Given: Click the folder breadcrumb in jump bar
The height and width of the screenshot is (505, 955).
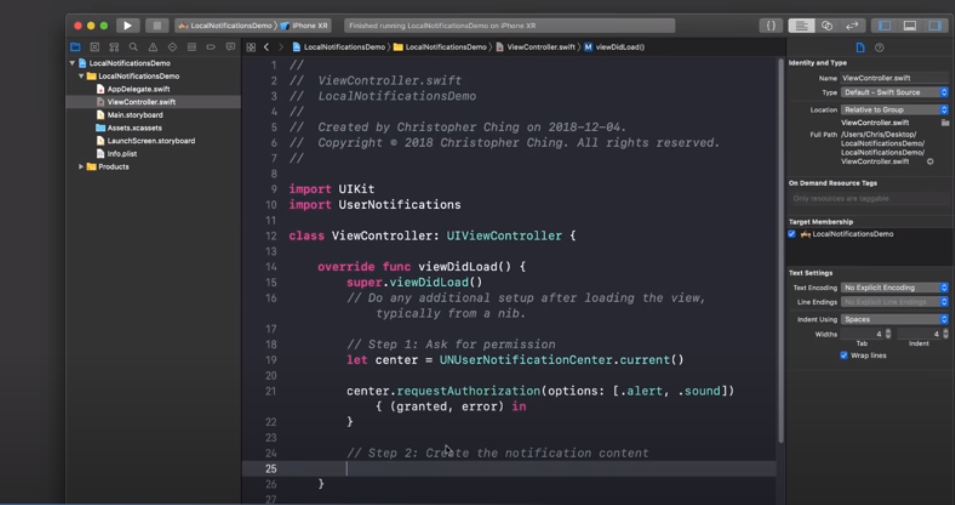Looking at the screenshot, I should 440,47.
